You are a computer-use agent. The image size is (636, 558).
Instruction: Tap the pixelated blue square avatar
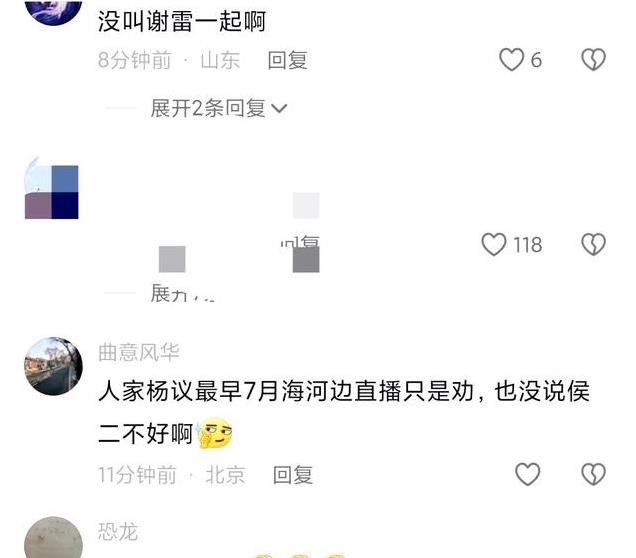point(52,189)
